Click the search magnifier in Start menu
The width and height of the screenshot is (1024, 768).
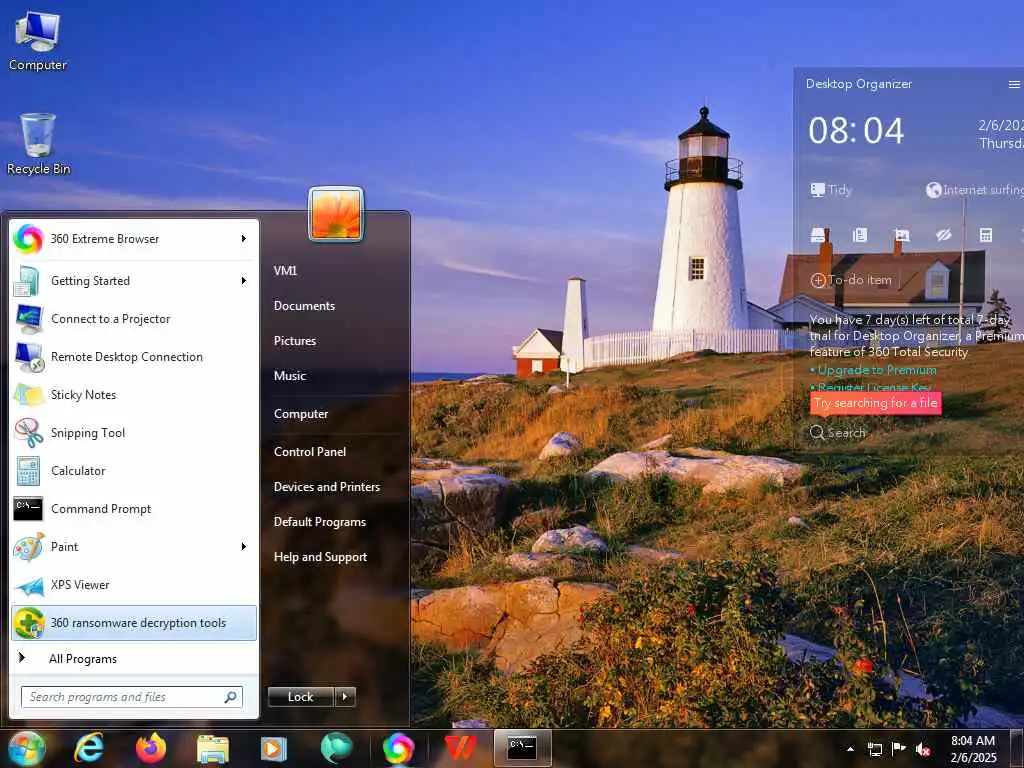(x=231, y=697)
